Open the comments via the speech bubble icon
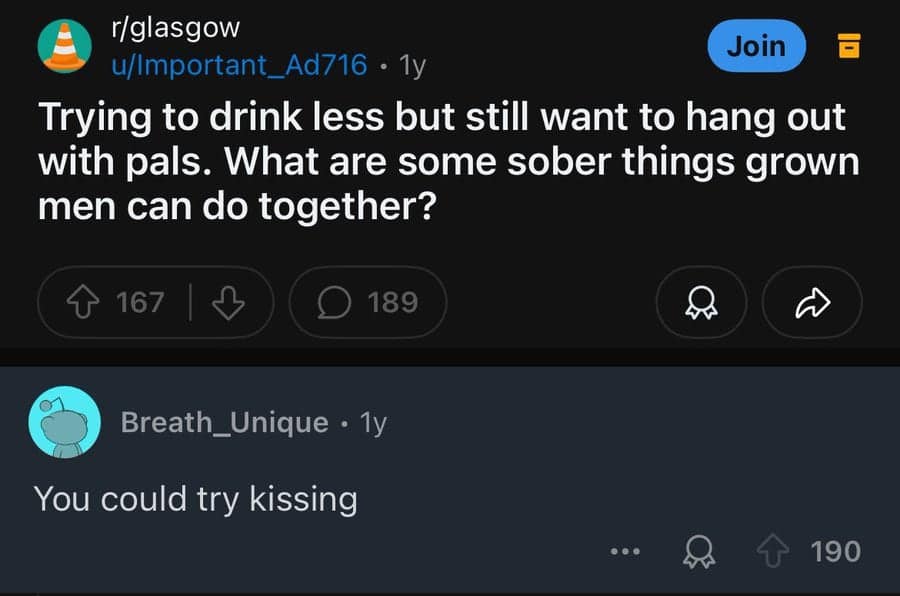The width and height of the screenshot is (900, 596). [x=335, y=302]
